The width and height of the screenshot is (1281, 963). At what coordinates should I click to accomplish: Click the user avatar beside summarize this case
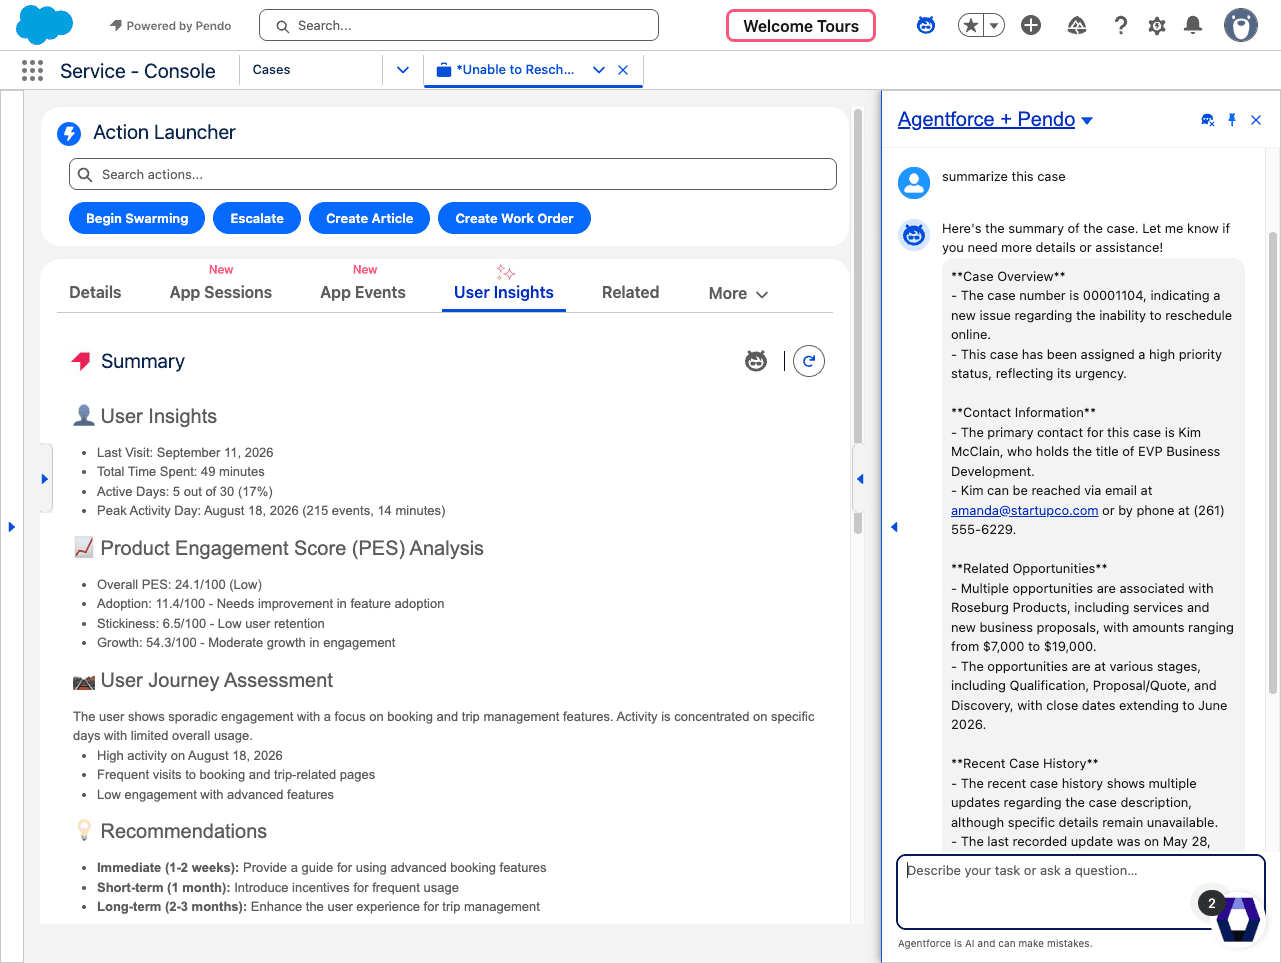[914, 182]
